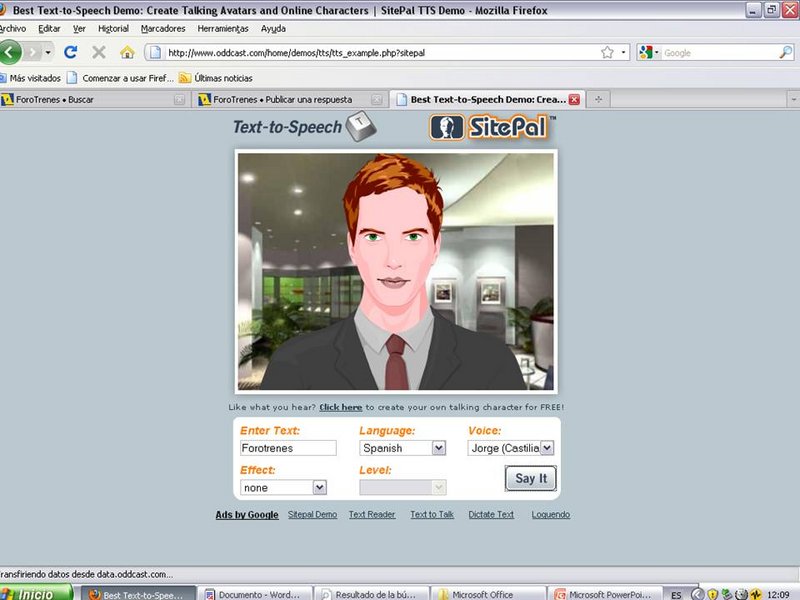Switch to Resultado de la búsqueda taskbar window
The image size is (800, 600).
(372, 594)
